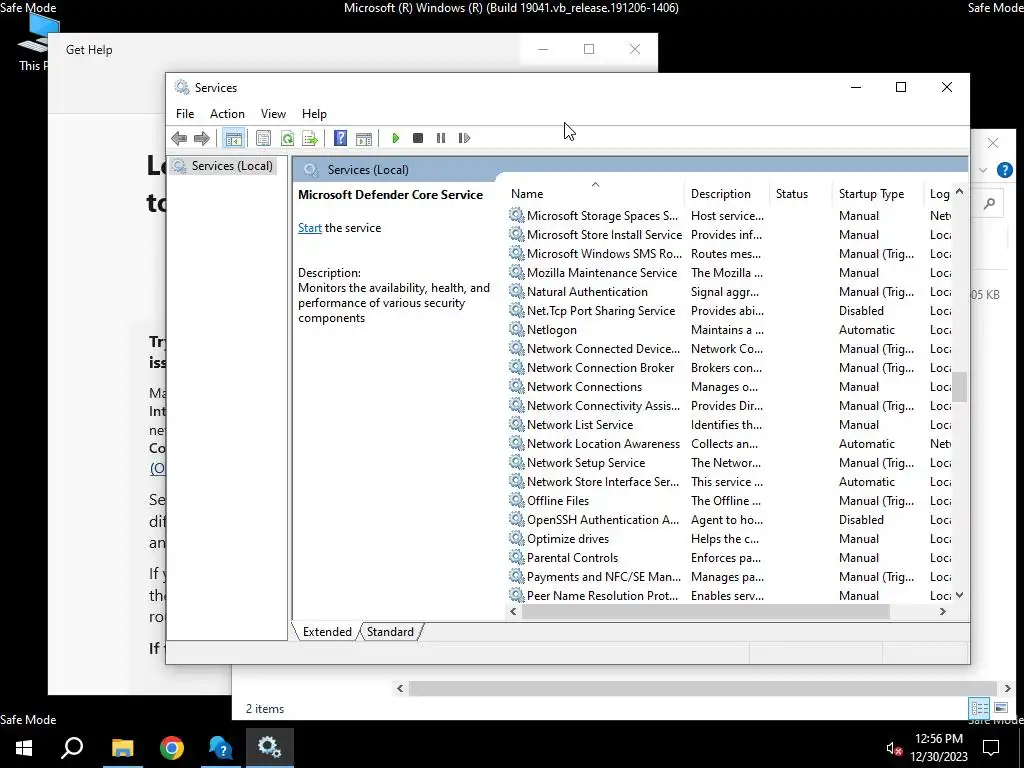The image size is (1024, 768).
Task: Click the Export List toolbar icon
Action: [x=310, y=138]
